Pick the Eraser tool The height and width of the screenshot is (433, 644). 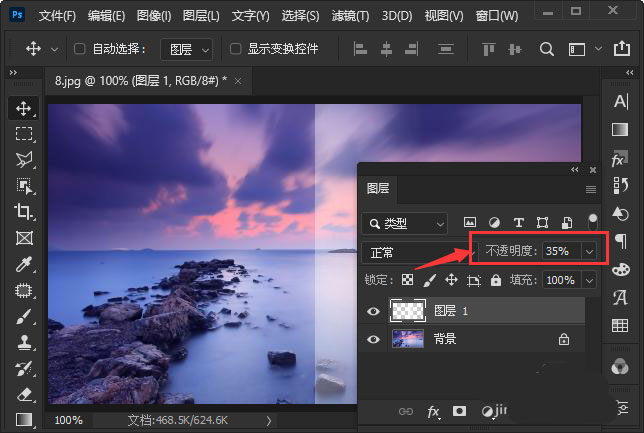[x=24, y=394]
